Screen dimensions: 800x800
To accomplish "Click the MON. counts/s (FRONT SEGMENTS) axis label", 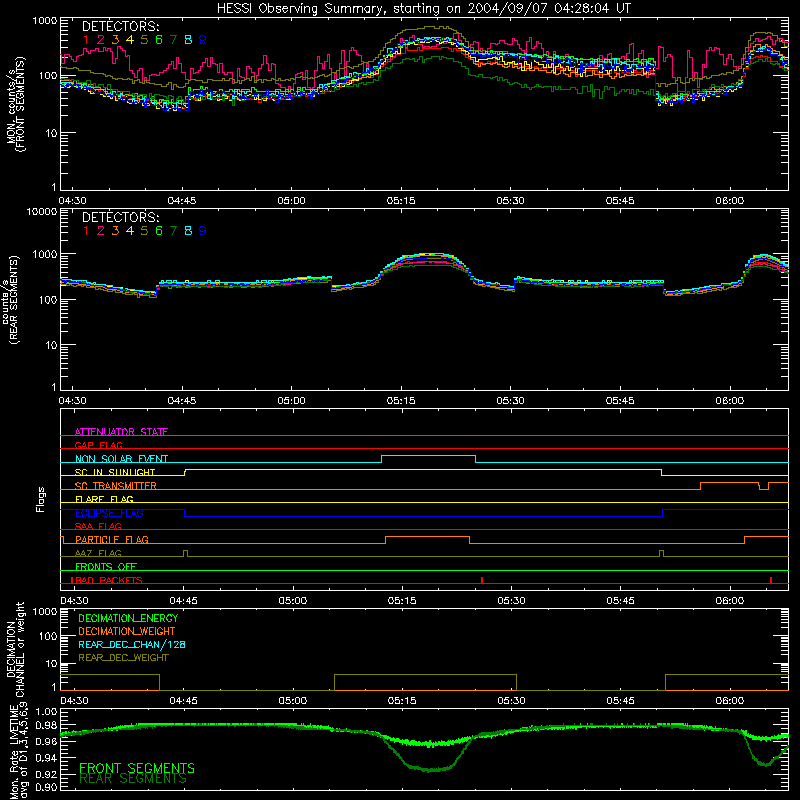I will click(15, 104).
